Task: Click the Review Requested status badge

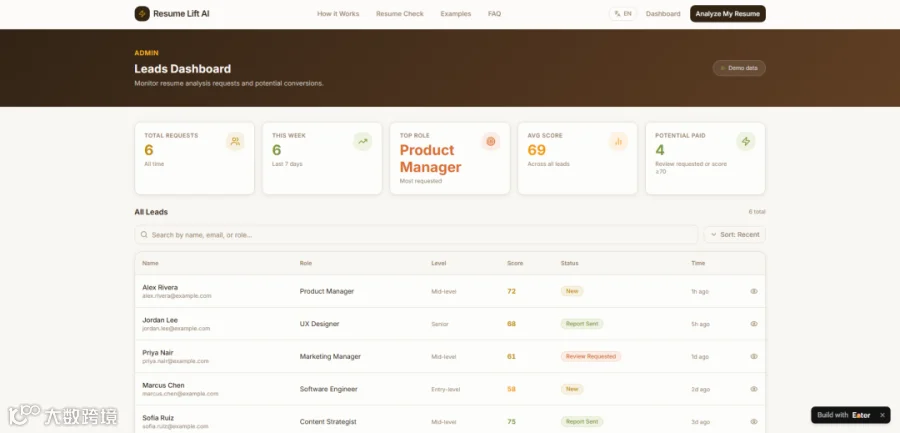Action: 591,357
